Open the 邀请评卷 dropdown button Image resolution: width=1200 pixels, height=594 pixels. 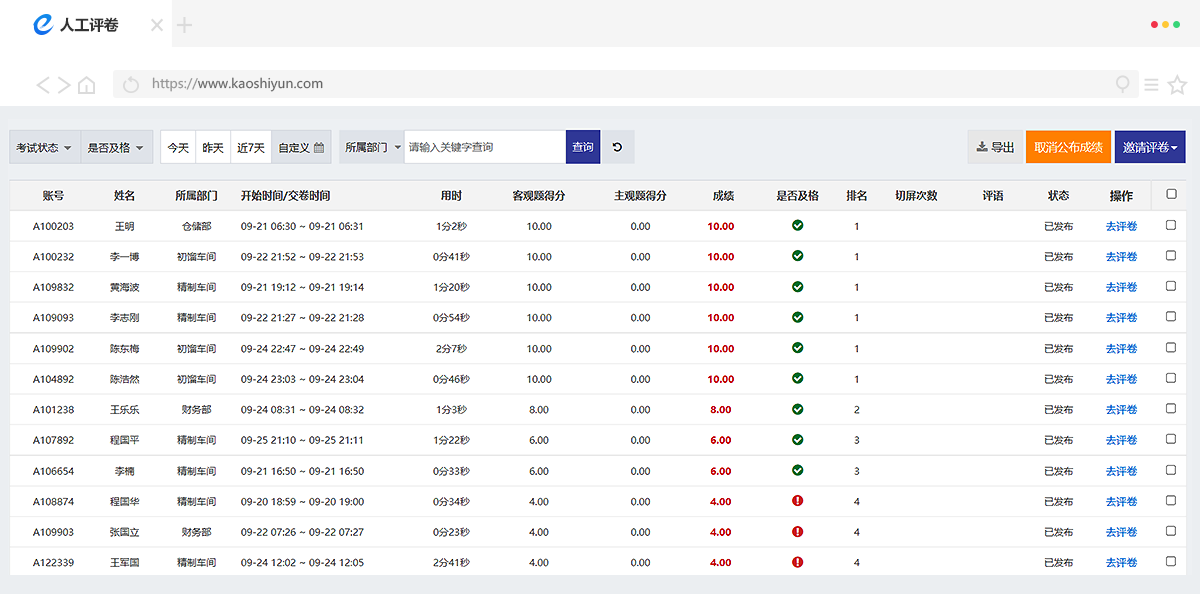click(1149, 147)
